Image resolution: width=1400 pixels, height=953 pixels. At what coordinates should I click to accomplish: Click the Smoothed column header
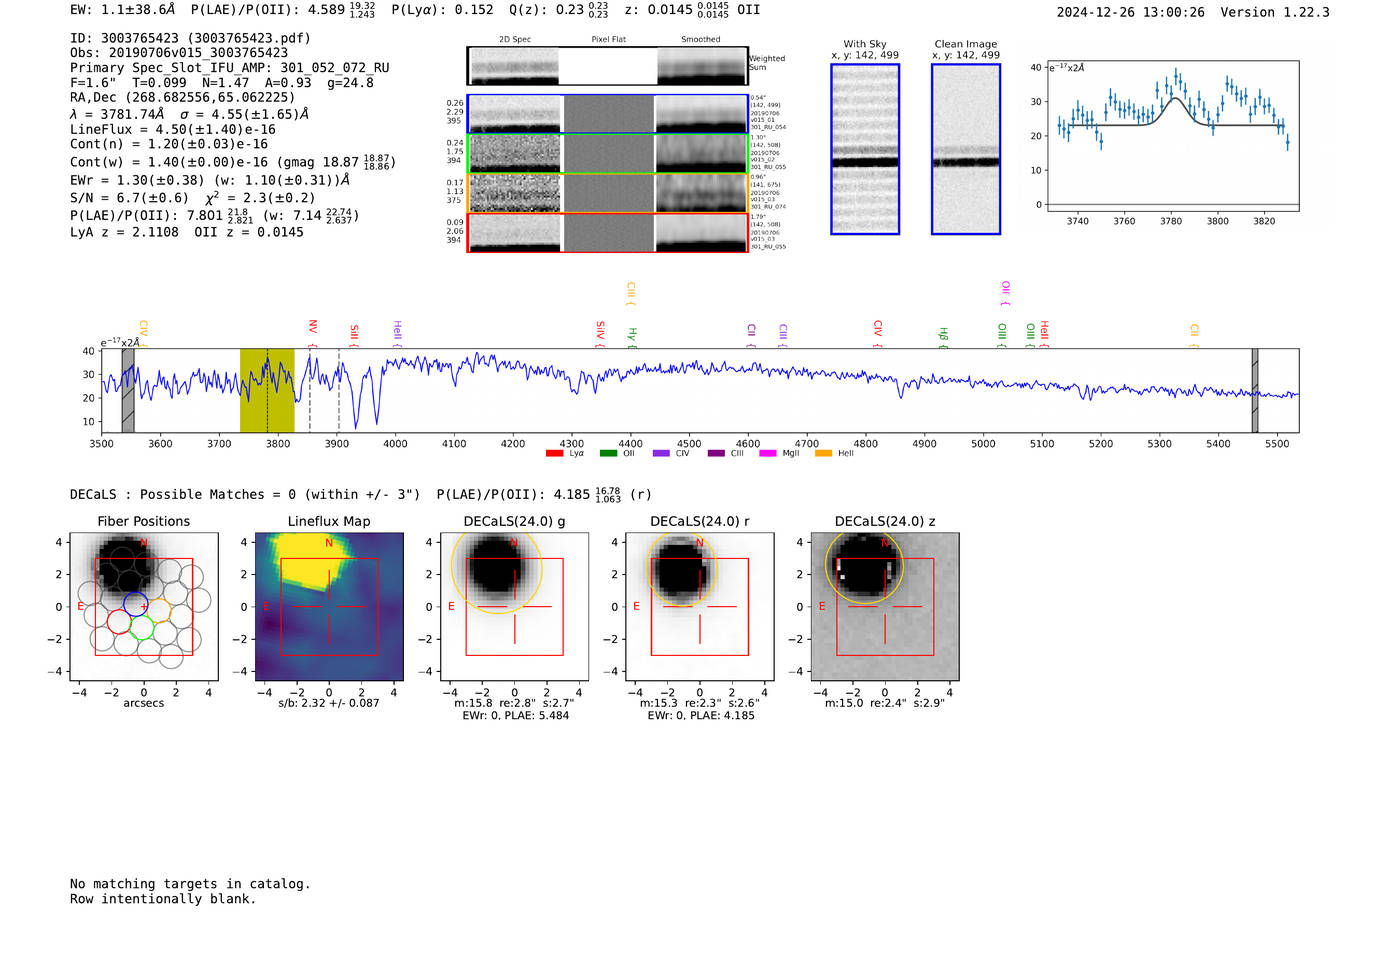point(701,40)
